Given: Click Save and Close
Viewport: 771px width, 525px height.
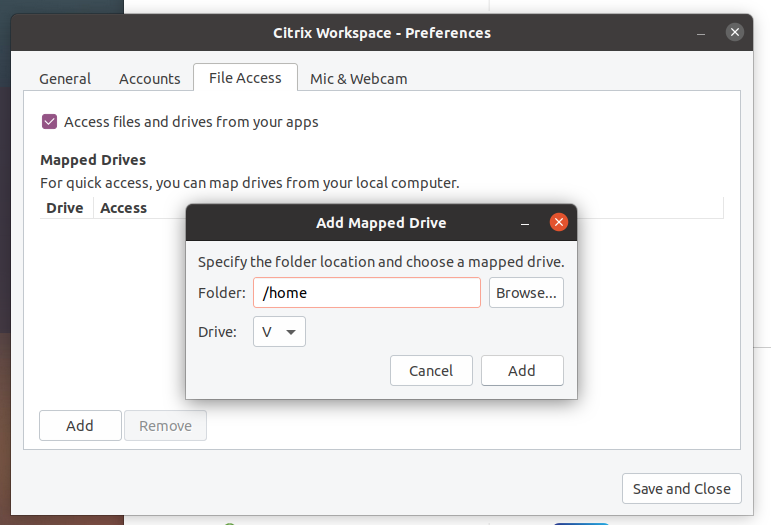Looking at the screenshot, I should pyautogui.click(x=682, y=489).
